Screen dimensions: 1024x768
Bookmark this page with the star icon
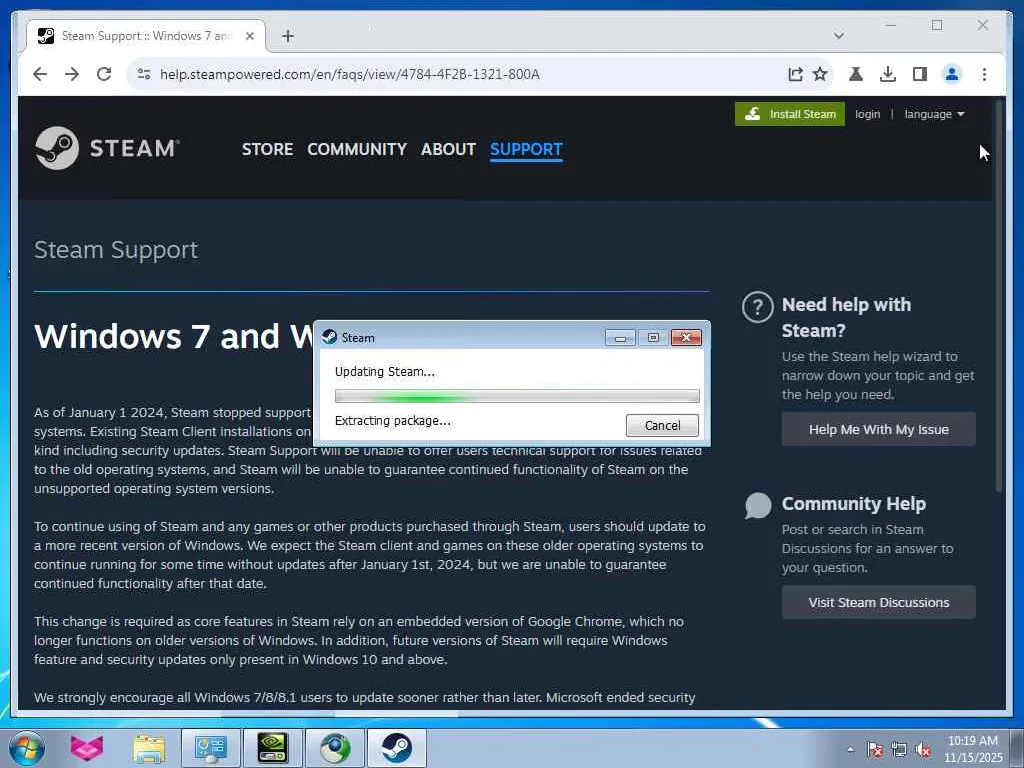[820, 74]
